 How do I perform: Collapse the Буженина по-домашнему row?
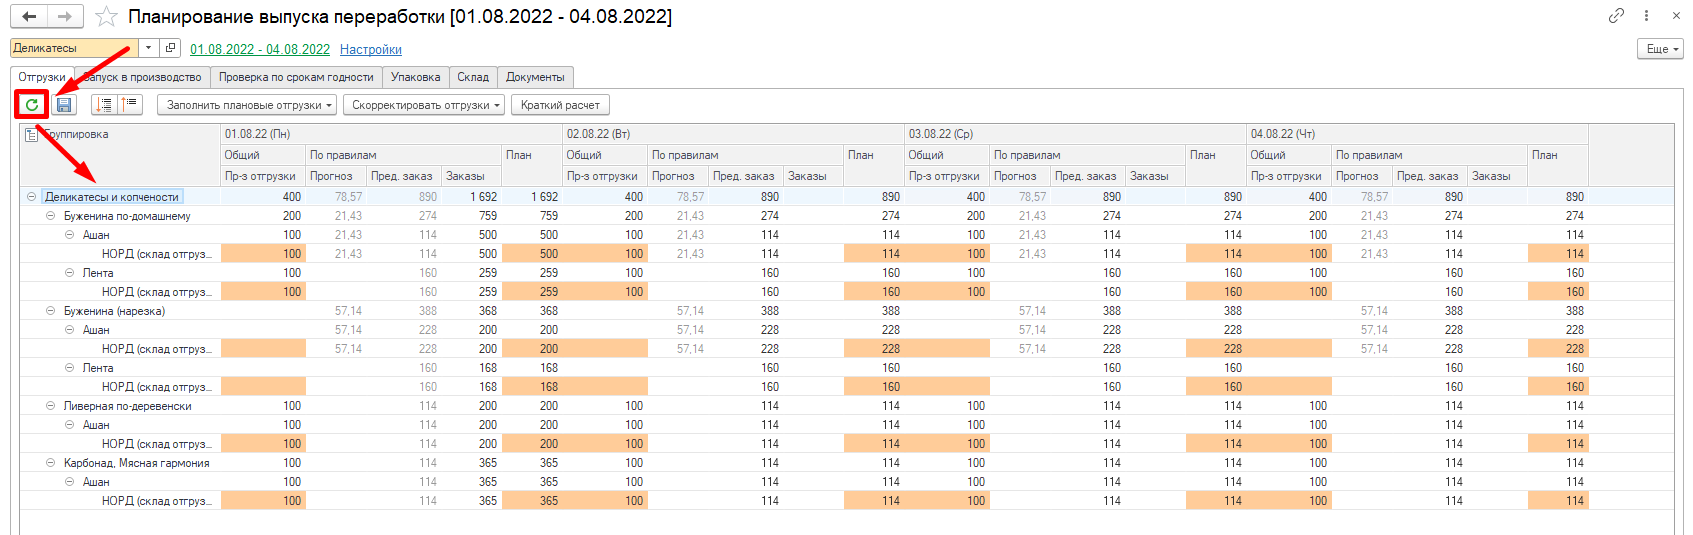tap(50, 216)
